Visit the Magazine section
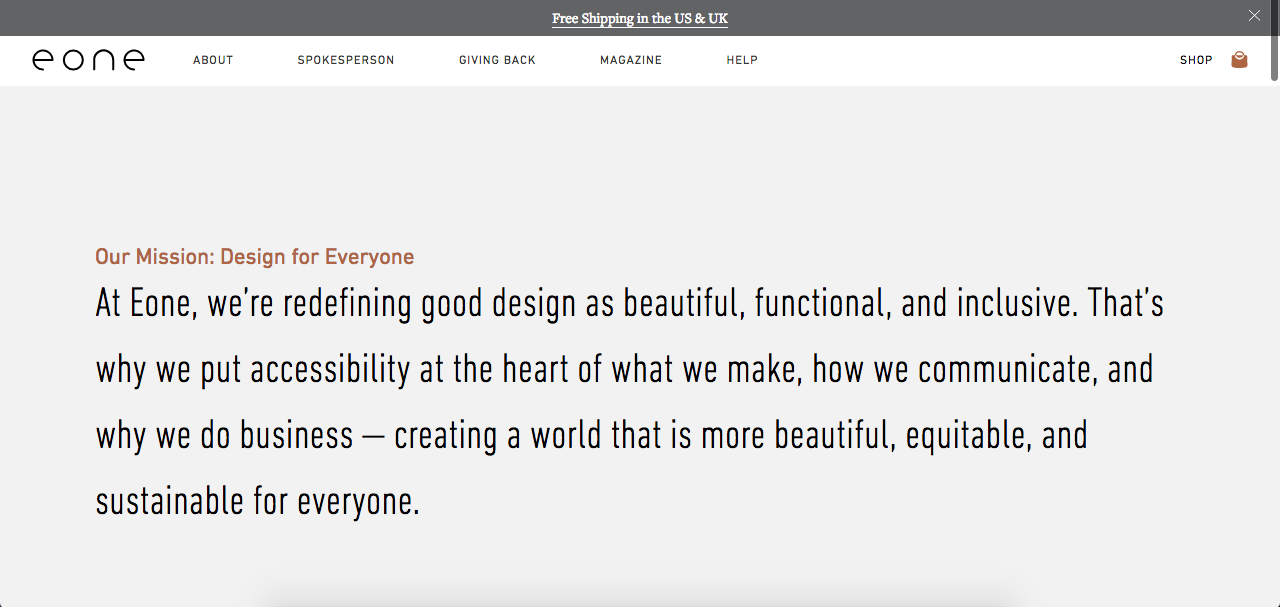Viewport: 1280px width, 607px height. click(x=631, y=60)
